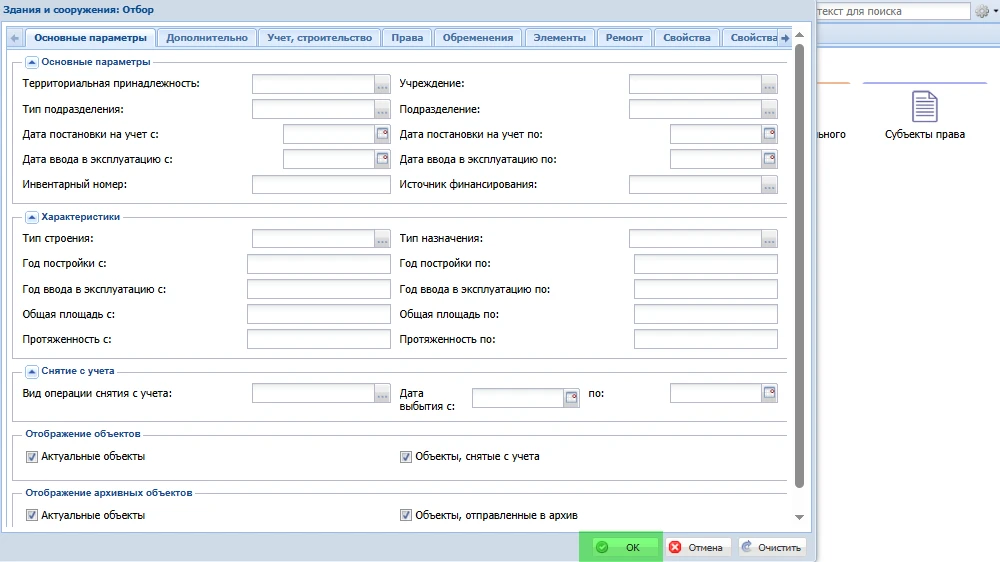
Task: Toggle Объекты, отправленные в архив checkbox
Action: click(x=406, y=515)
